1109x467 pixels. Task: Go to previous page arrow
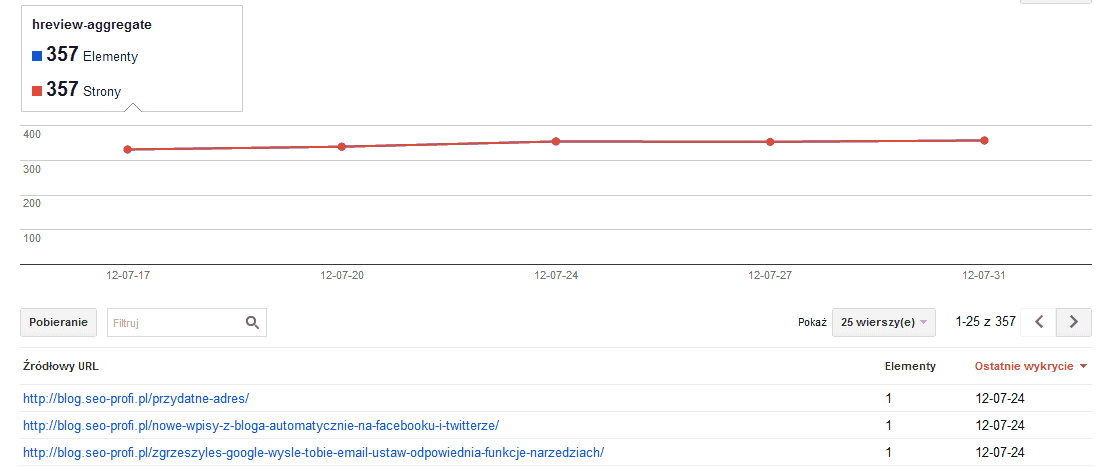[1039, 322]
